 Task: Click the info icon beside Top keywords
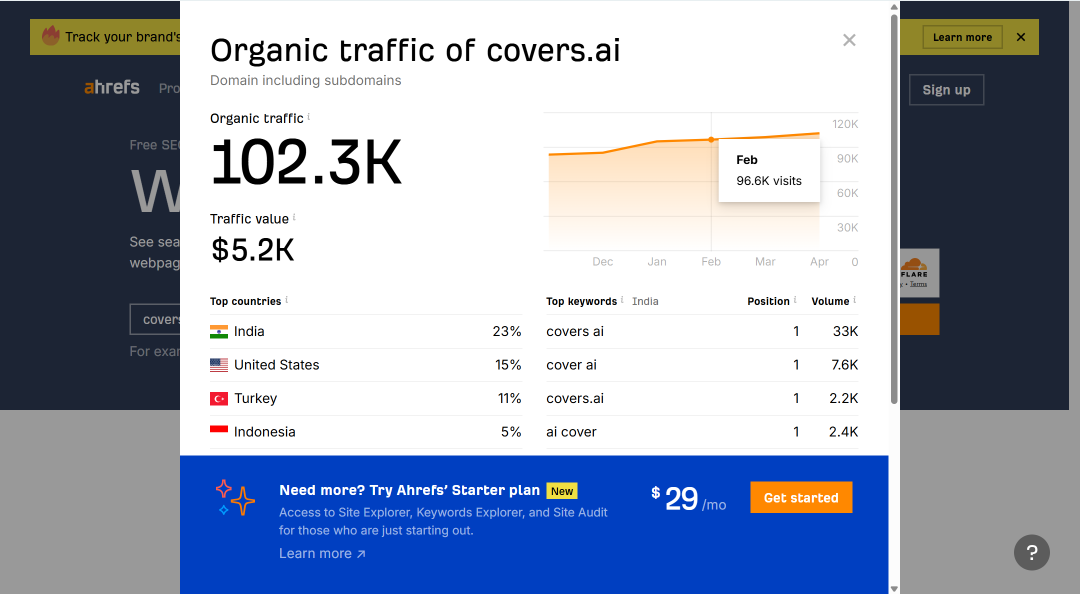(622, 300)
